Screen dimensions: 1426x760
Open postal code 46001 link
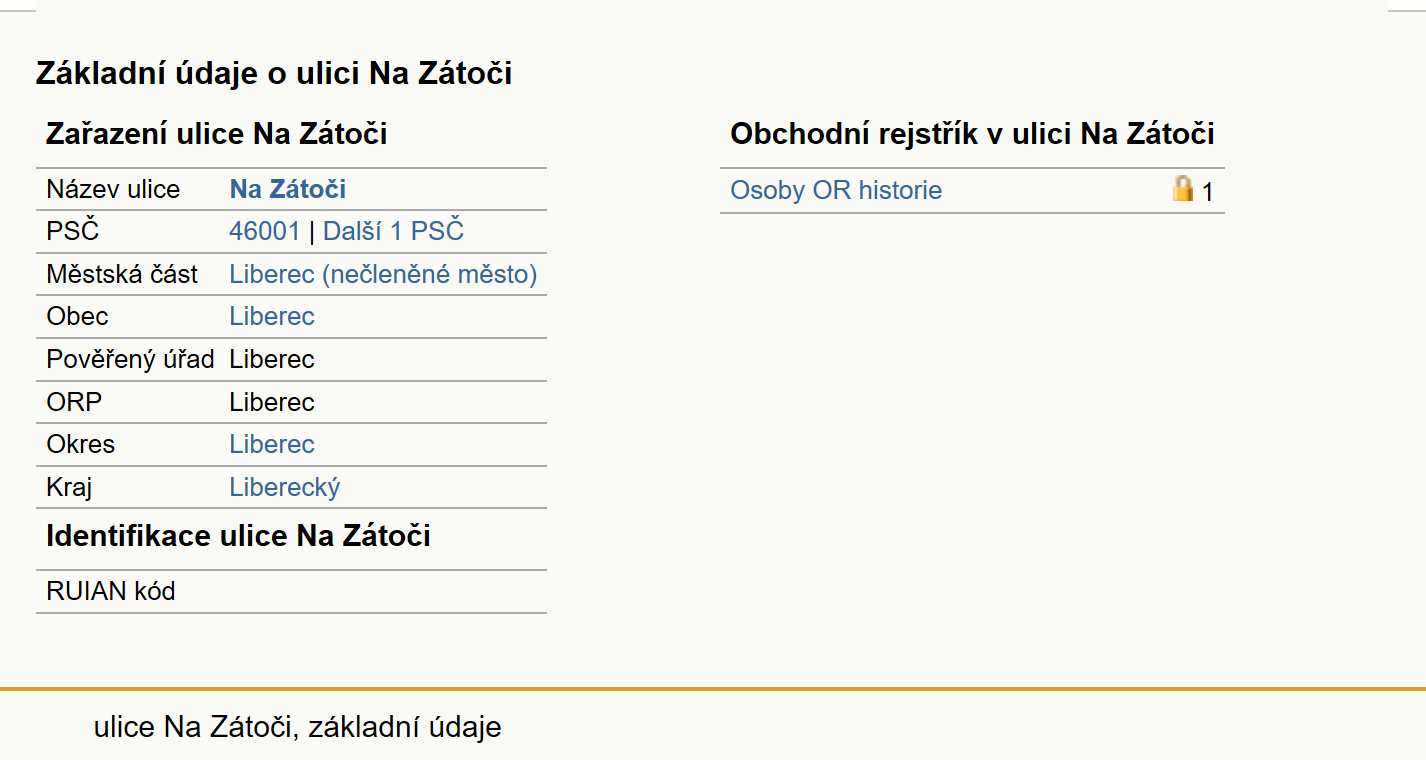click(x=264, y=231)
